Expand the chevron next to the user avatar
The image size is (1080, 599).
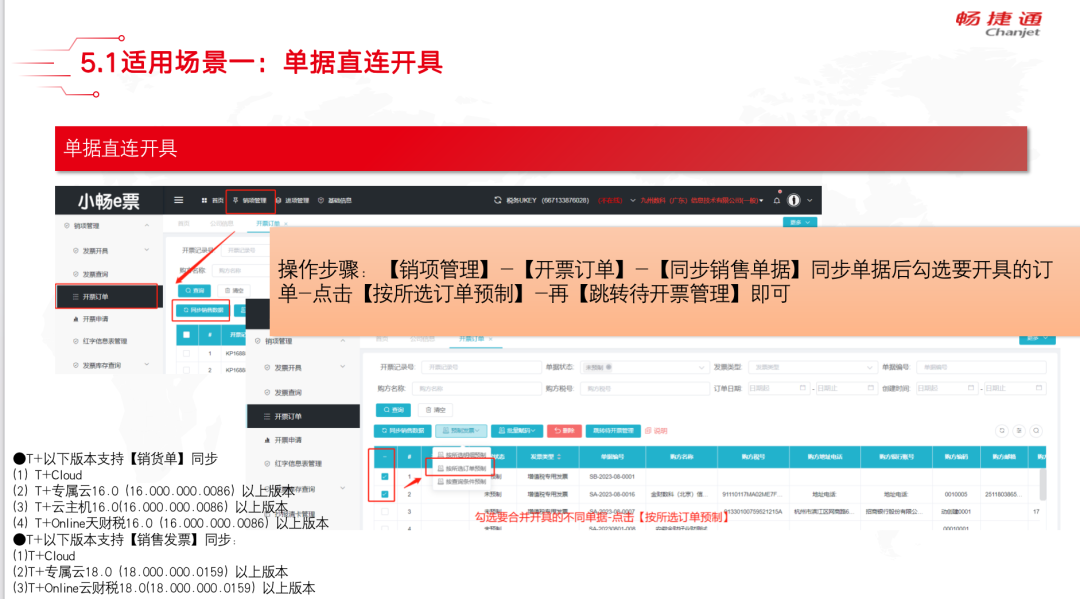[810, 200]
